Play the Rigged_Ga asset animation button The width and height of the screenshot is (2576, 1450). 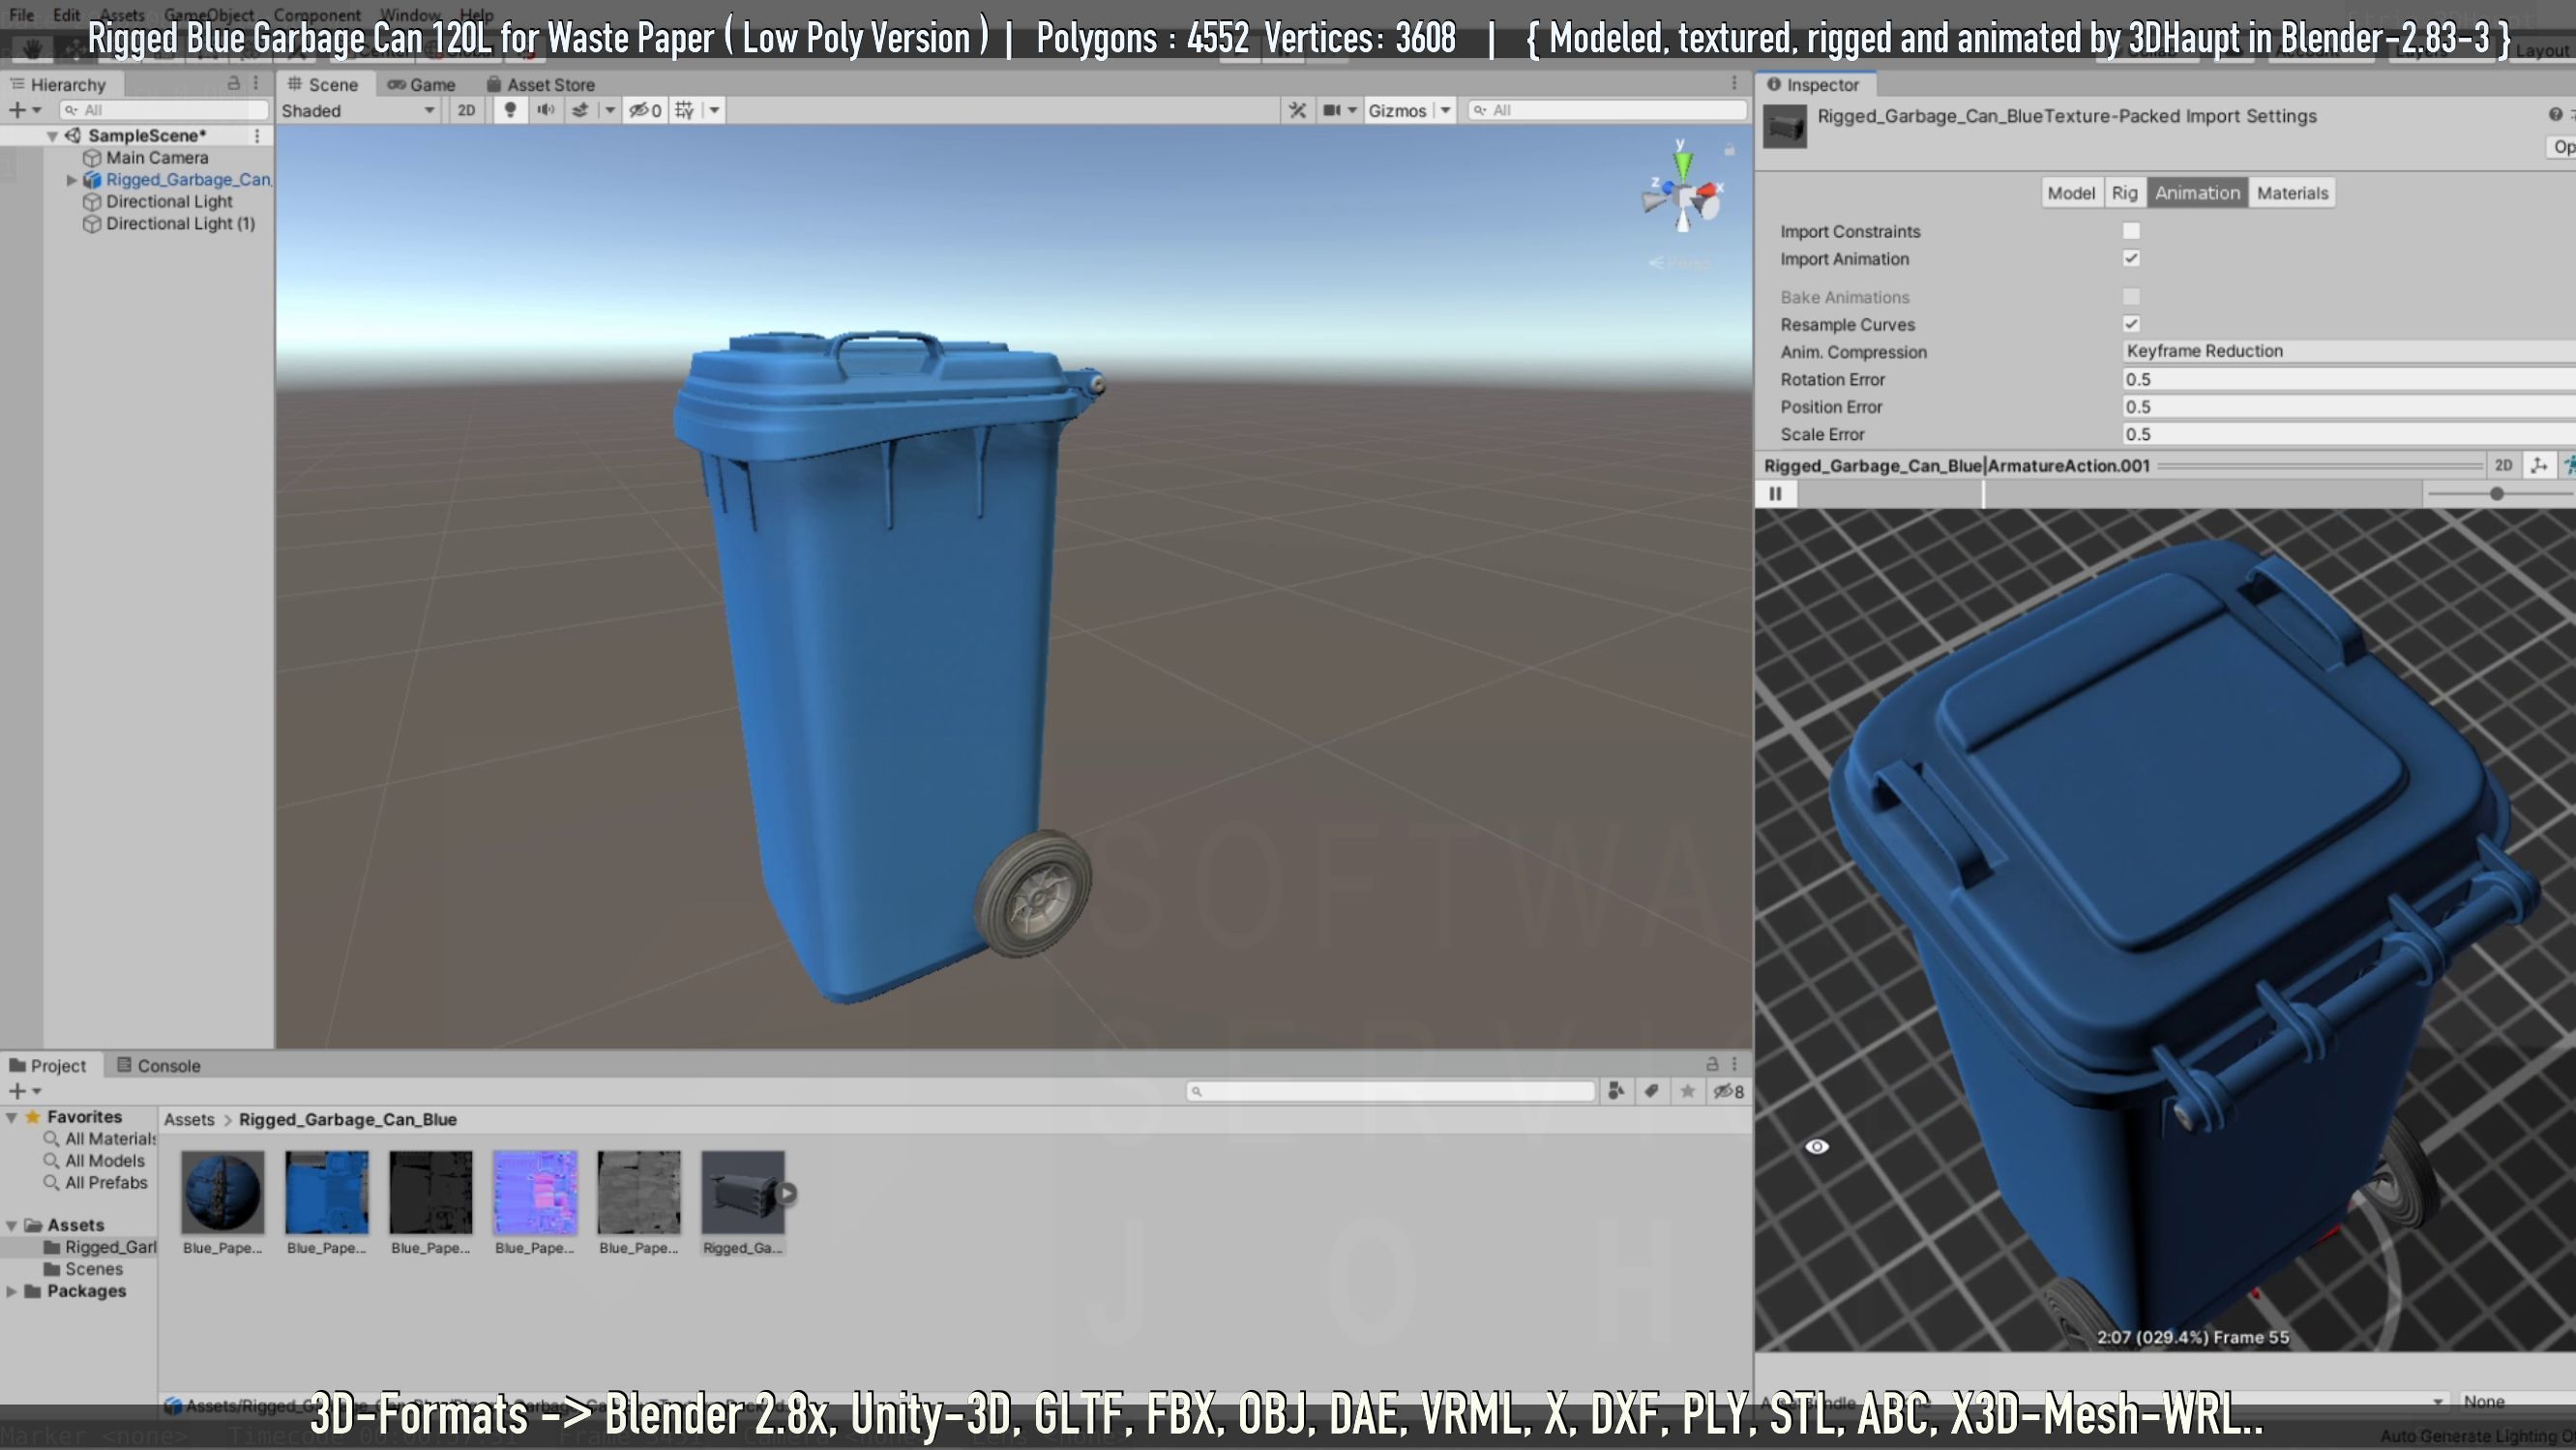787,1193
